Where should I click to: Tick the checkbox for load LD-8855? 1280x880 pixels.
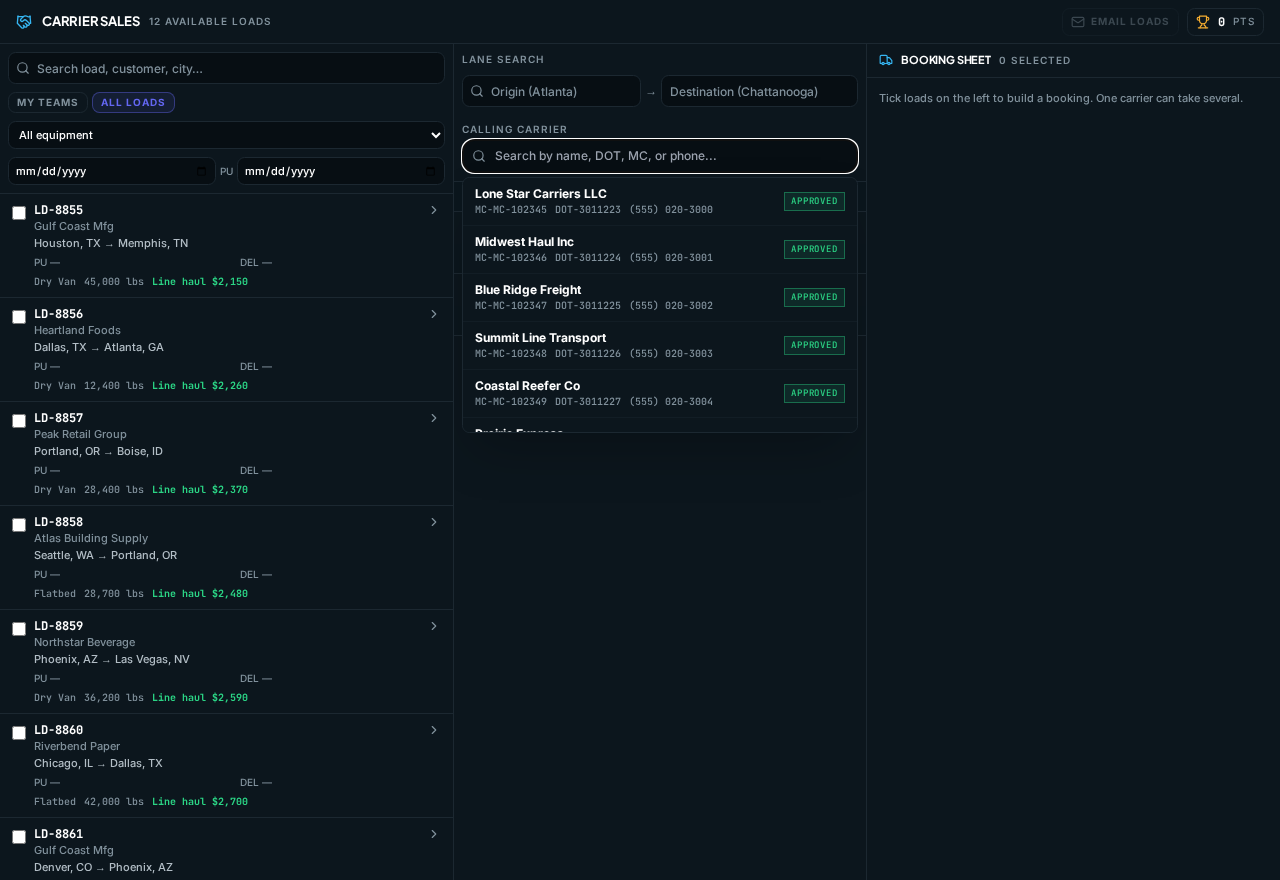(19, 213)
